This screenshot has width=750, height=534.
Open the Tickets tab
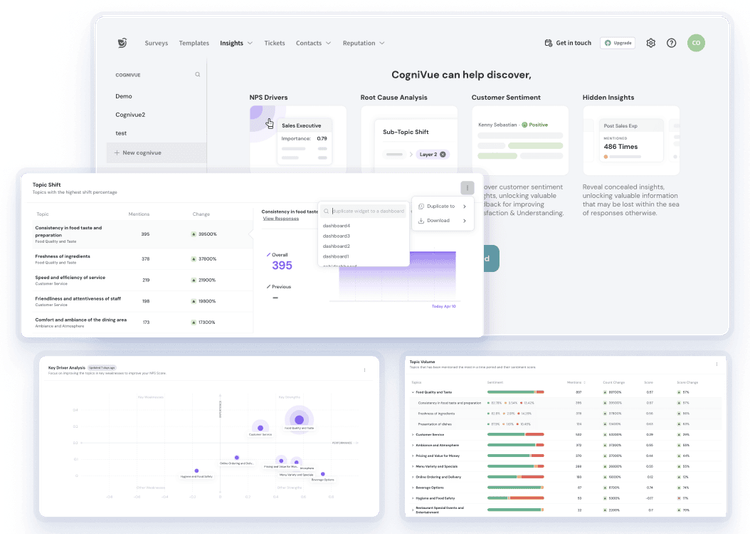(x=275, y=43)
